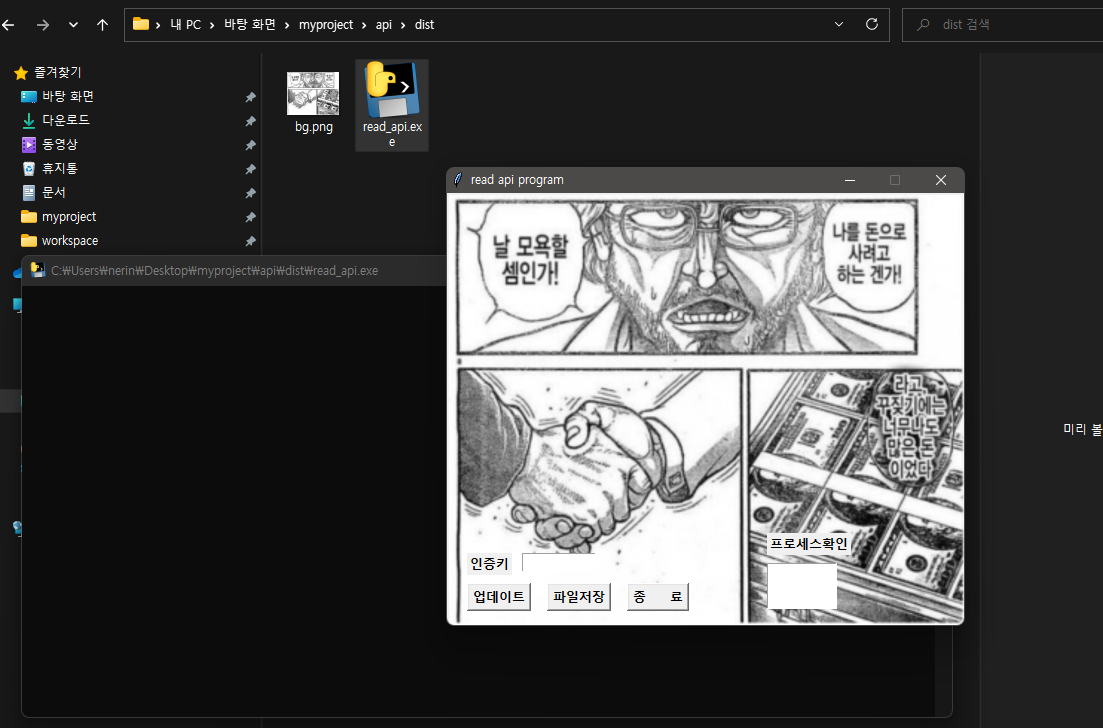Minimize read api program window
The image size is (1103, 728).
[x=850, y=180]
